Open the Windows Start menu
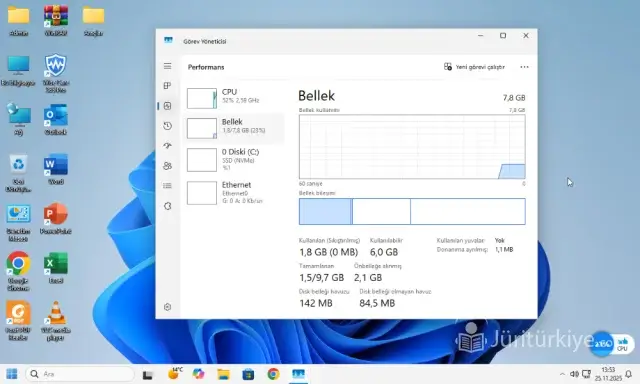Image resolution: width=640 pixels, height=384 pixels. point(11,374)
